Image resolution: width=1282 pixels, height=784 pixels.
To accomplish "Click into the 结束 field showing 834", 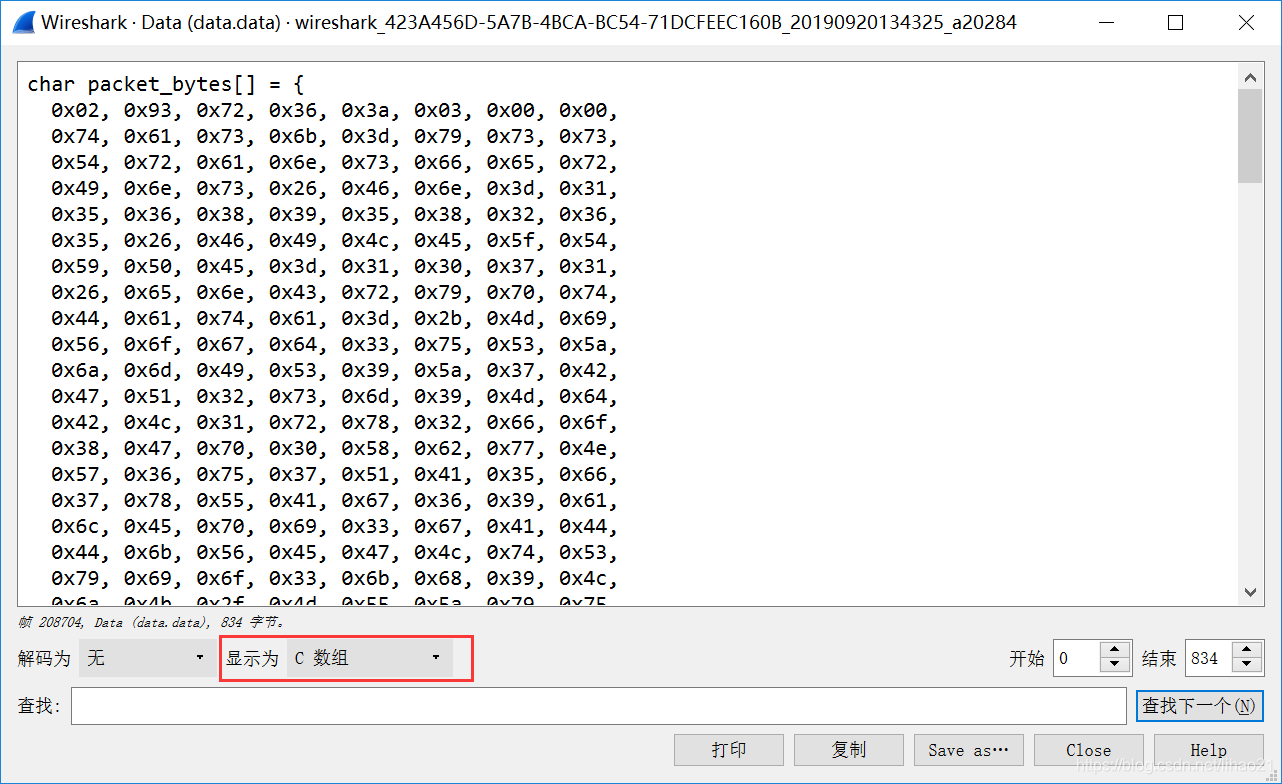I will coord(1207,658).
